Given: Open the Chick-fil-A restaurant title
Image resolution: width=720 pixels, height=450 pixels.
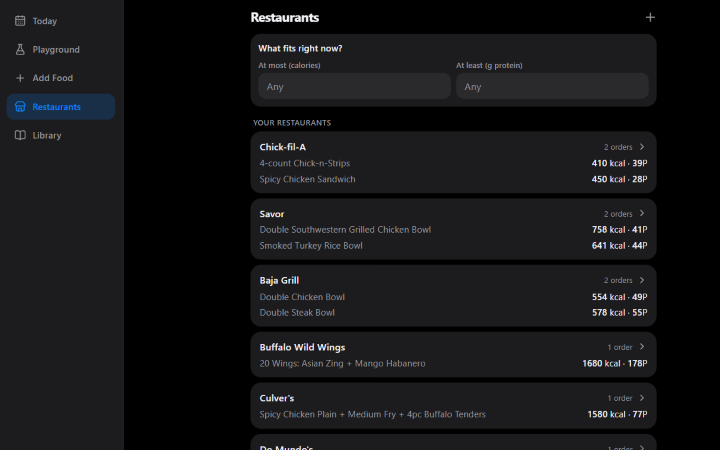Looking at the screenshot, I should (x=282, y=147).
